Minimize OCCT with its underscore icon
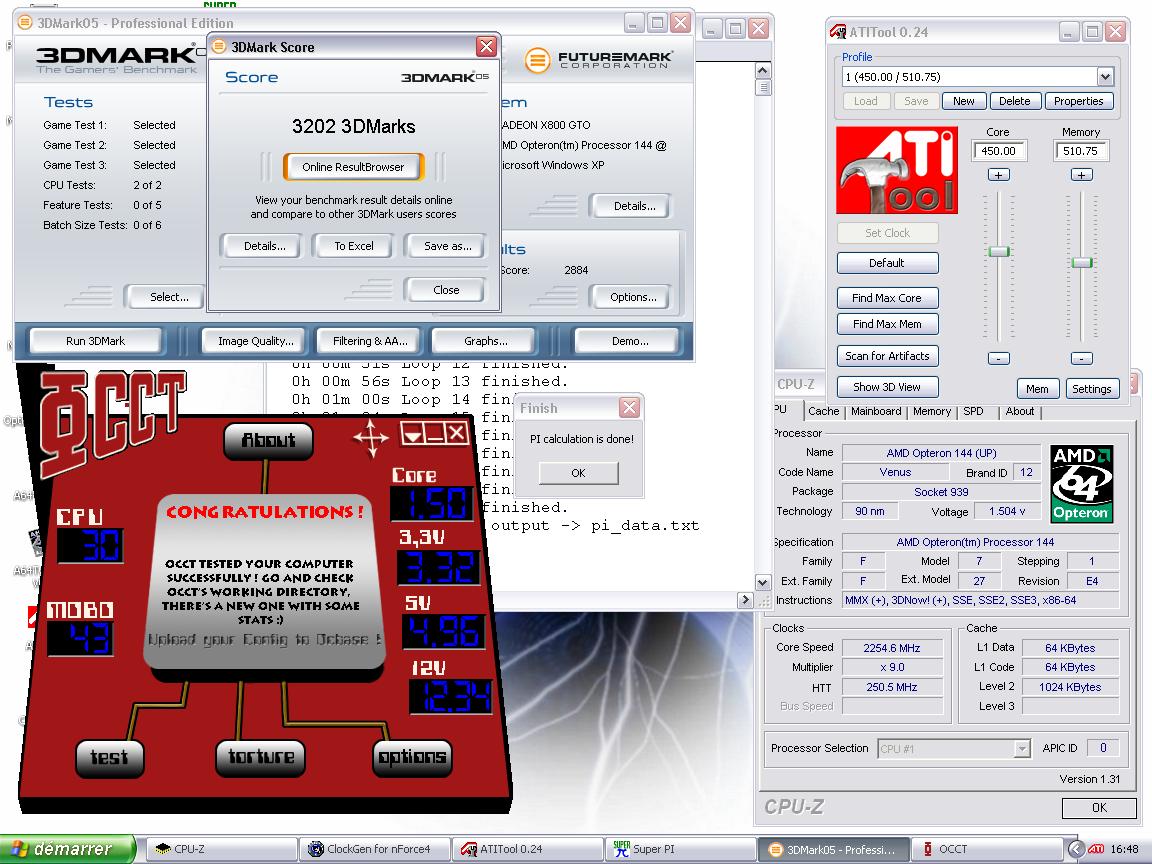This screenshot has width=1152, height=864. click(434, 433)
